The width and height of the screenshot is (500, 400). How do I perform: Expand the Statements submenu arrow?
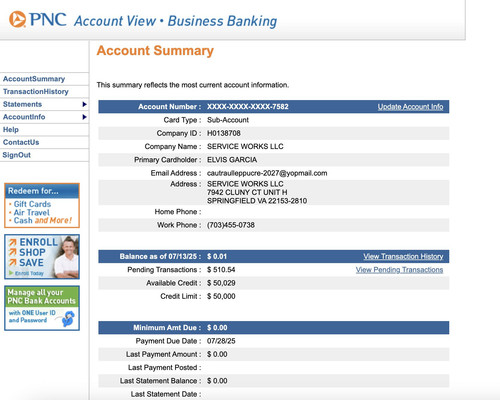[x=84, y=104]
